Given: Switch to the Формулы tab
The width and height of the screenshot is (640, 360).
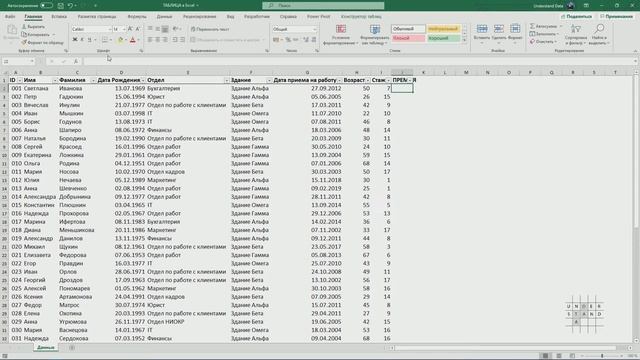Looking at the screenshot, I should click(137, 17).
